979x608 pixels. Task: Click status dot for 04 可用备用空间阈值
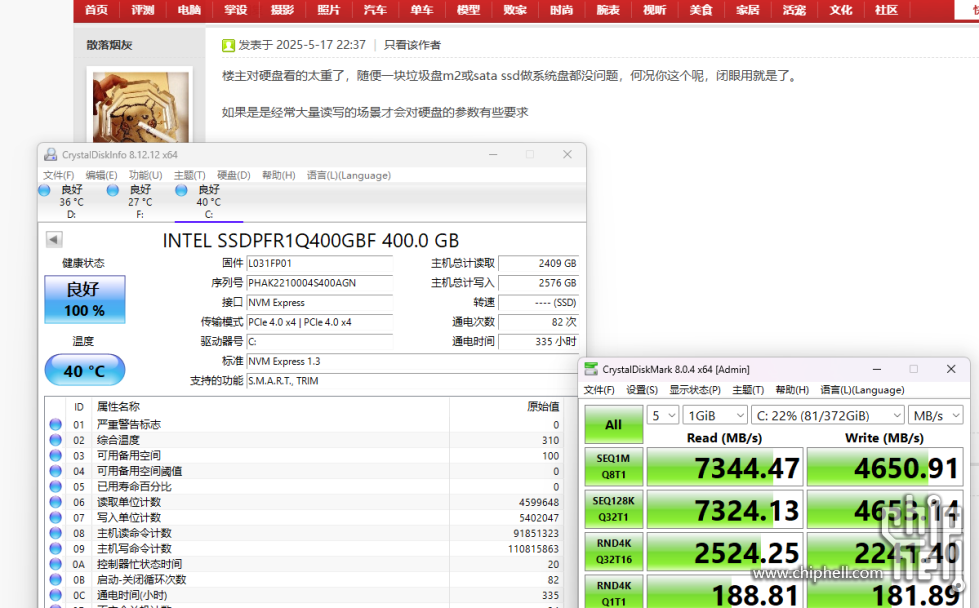click(x=56, y=471)
